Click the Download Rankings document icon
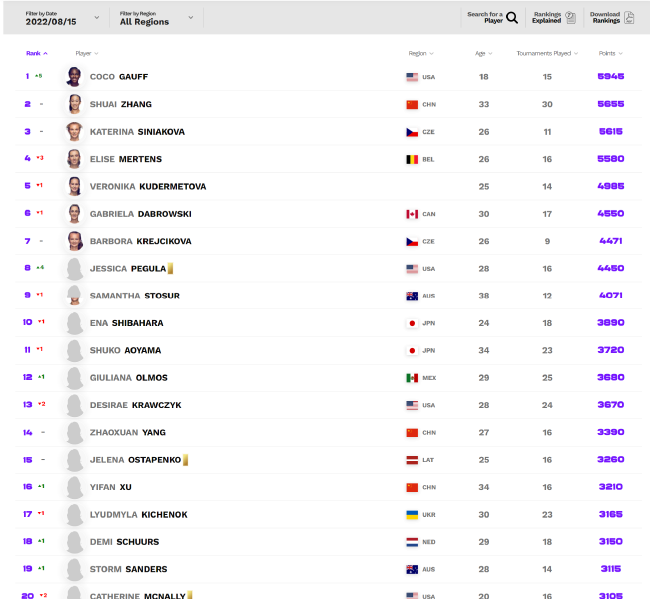Screen dimensions: 650x599 [x=629, y=17]
